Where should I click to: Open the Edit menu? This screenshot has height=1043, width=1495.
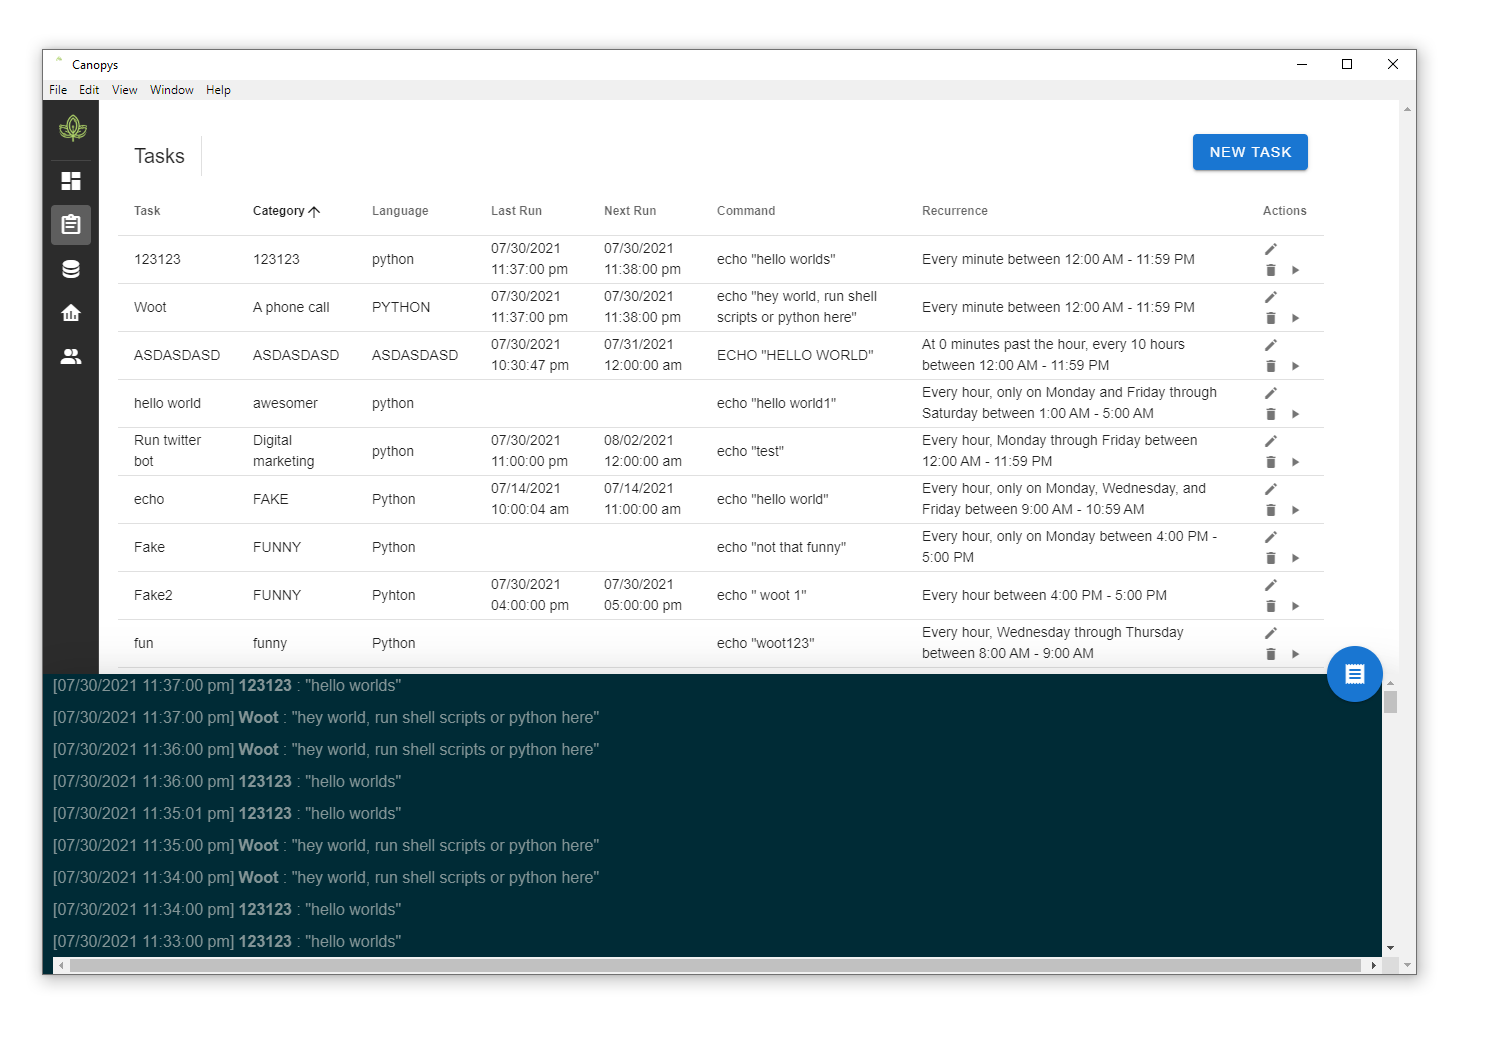pyautogui.click(x=89, y=90)
